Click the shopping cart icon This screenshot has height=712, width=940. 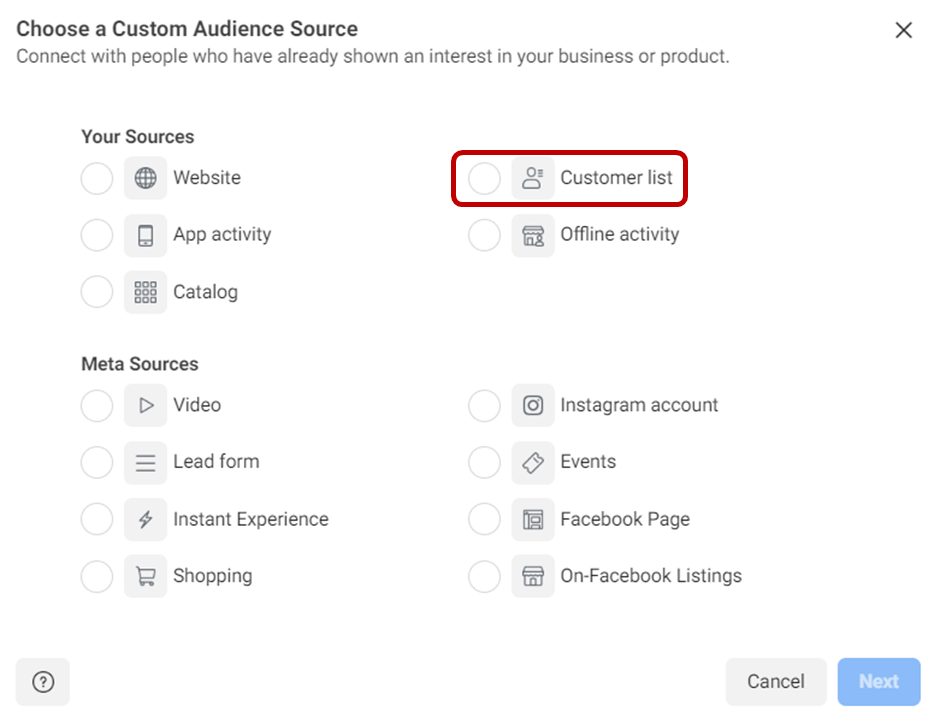[x=146, y=577]
